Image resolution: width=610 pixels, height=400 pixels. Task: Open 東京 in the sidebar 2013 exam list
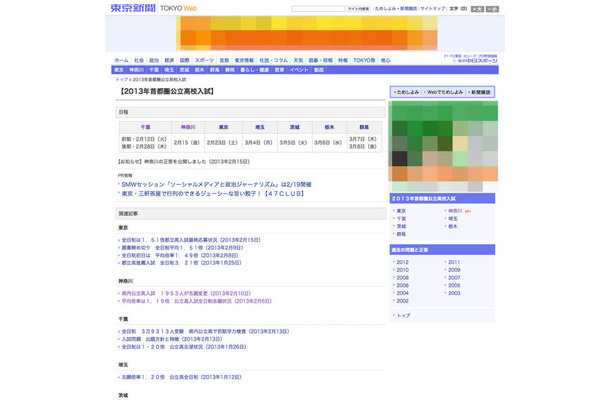click(401, 211)
